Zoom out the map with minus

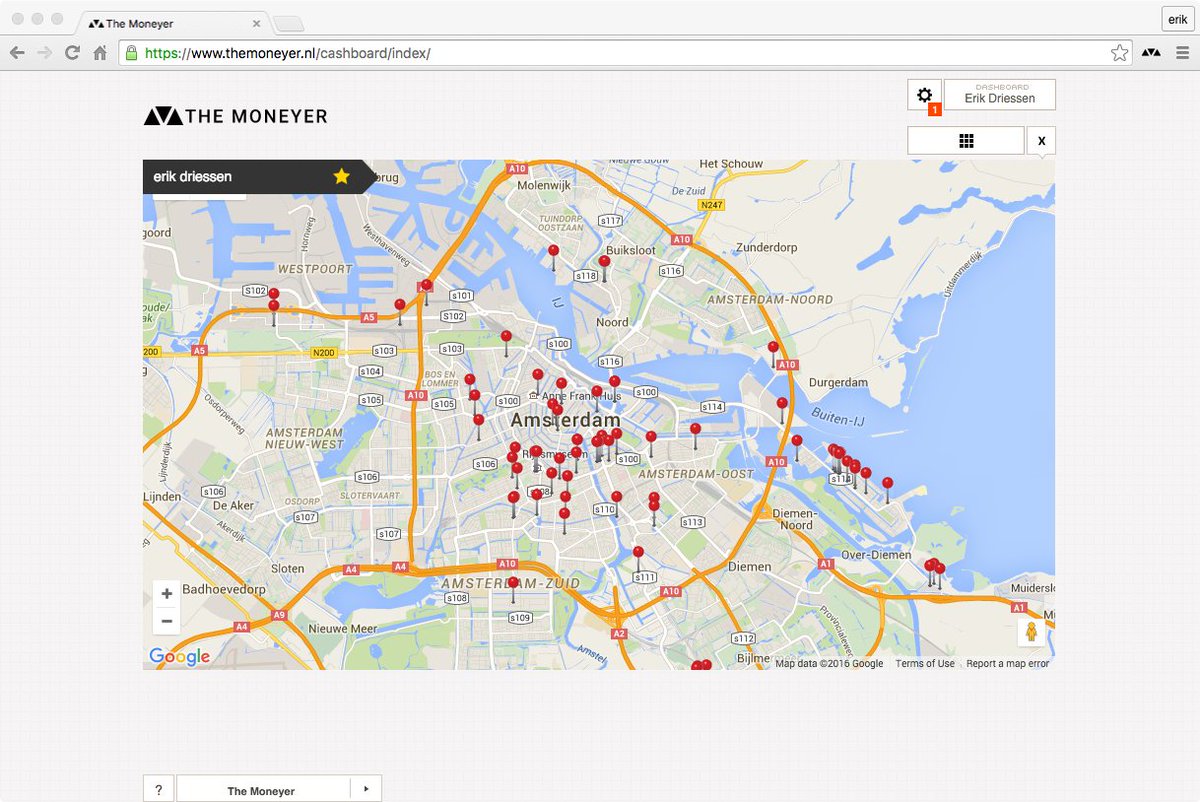tap(167, 621)
